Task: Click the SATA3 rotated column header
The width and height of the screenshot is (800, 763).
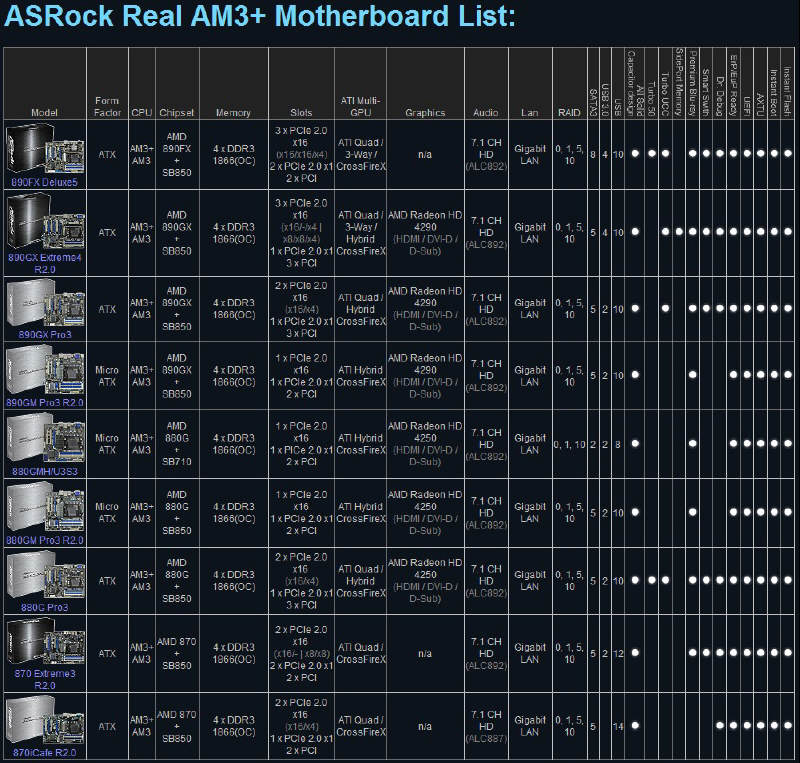Action: click(593, 103)
